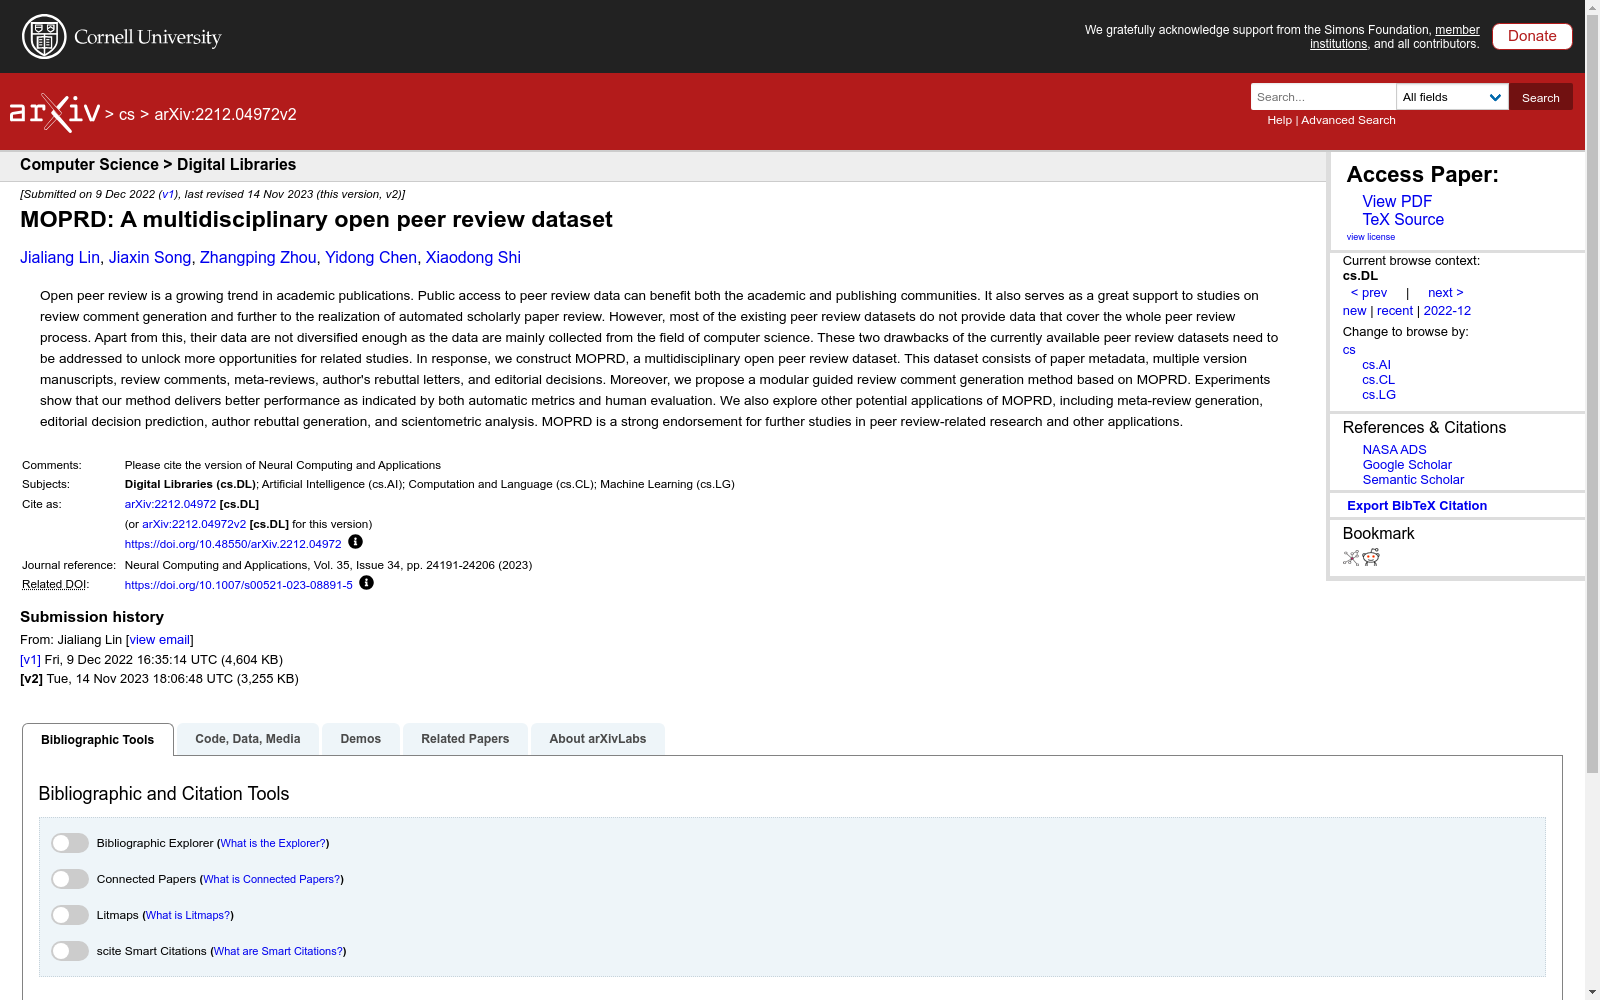Switch to Related Papers tab
The width and height of the screenshot is (1600, 1000).
point(465,739)
